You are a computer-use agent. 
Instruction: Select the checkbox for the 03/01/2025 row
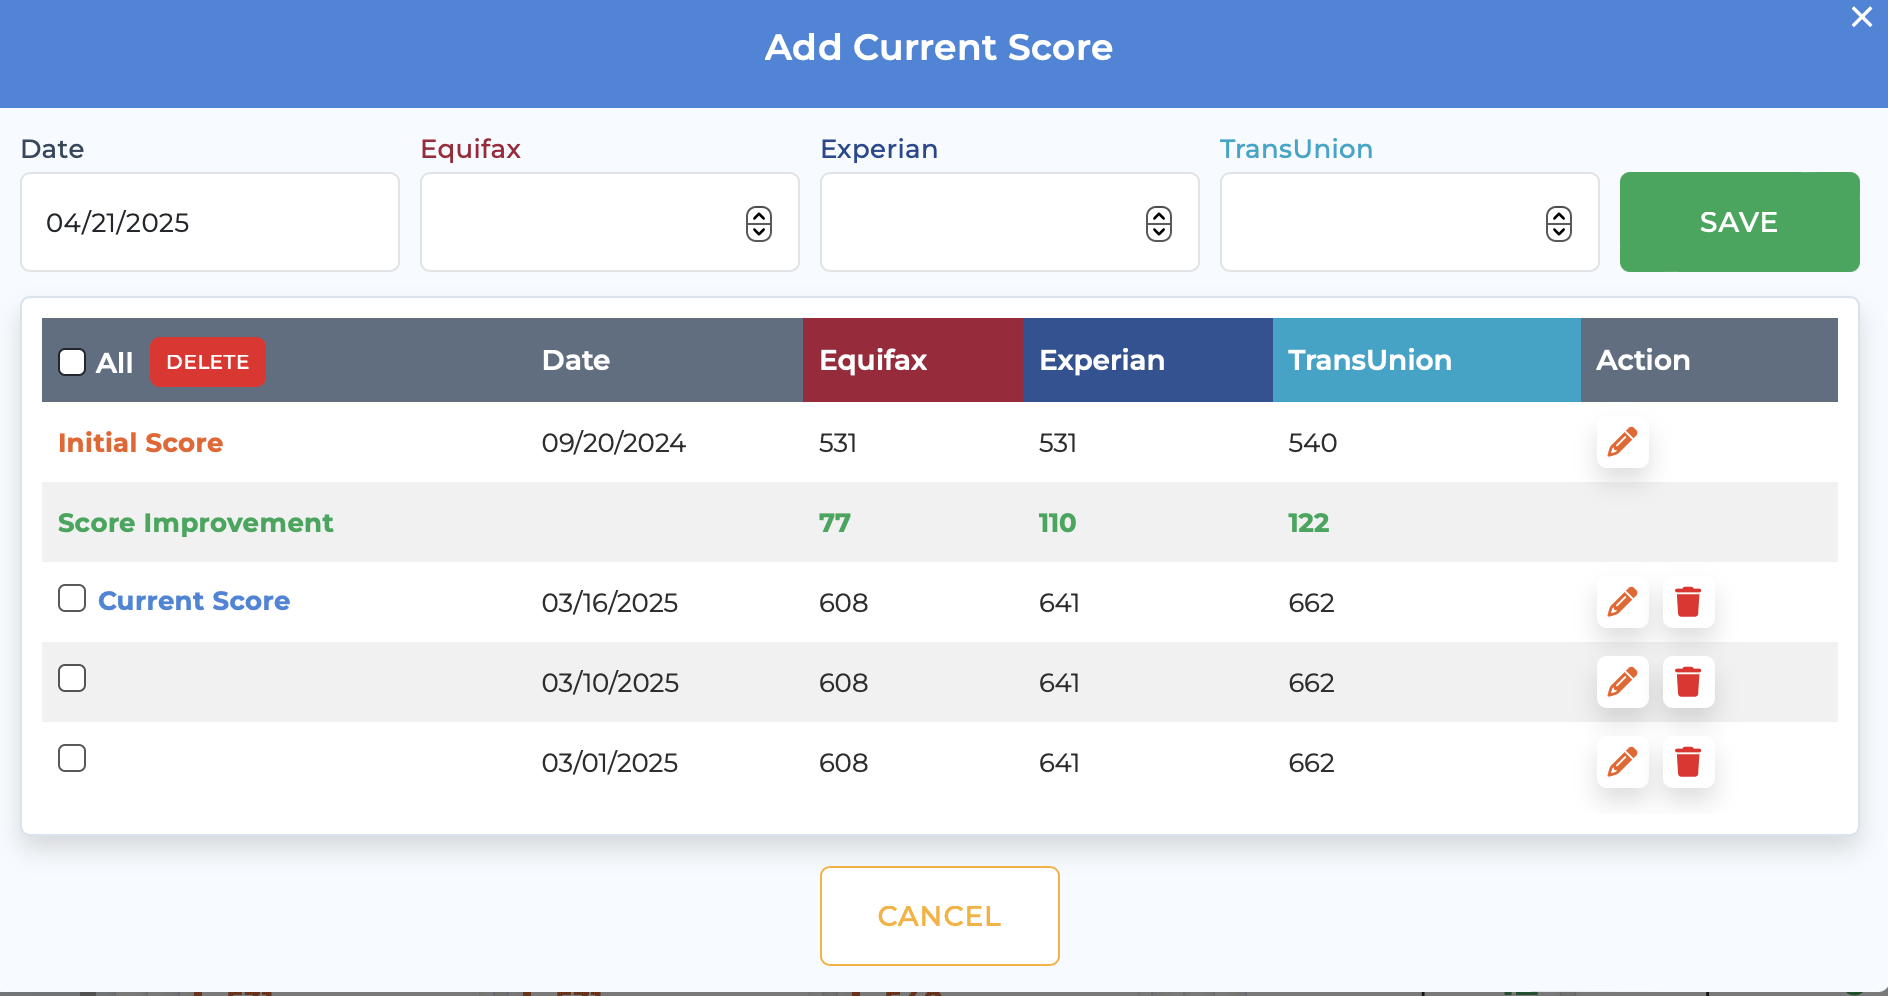tap(72, 758)
